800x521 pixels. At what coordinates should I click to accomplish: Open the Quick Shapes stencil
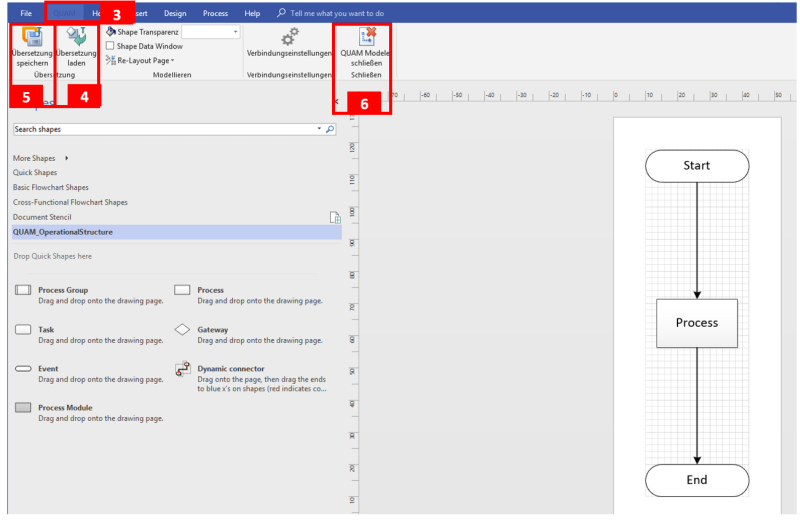(x=35, y=172)
